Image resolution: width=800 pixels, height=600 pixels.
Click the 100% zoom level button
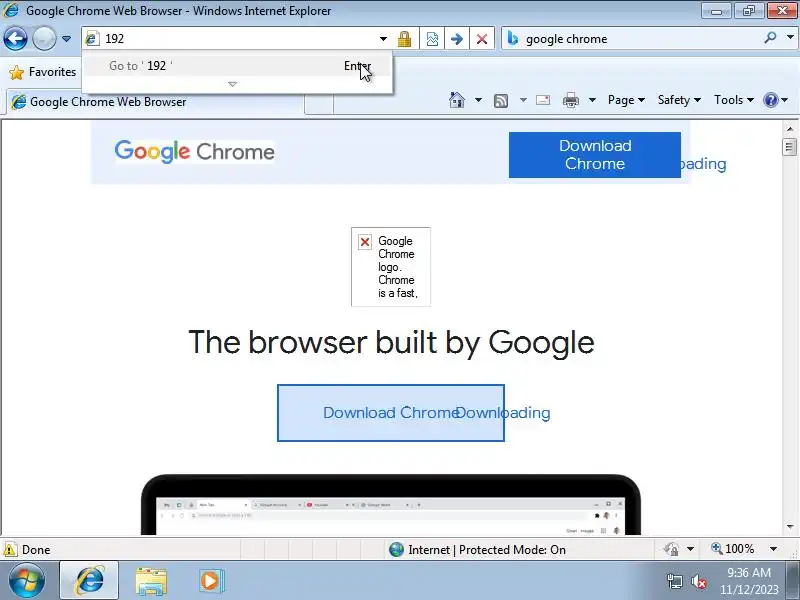733,549
